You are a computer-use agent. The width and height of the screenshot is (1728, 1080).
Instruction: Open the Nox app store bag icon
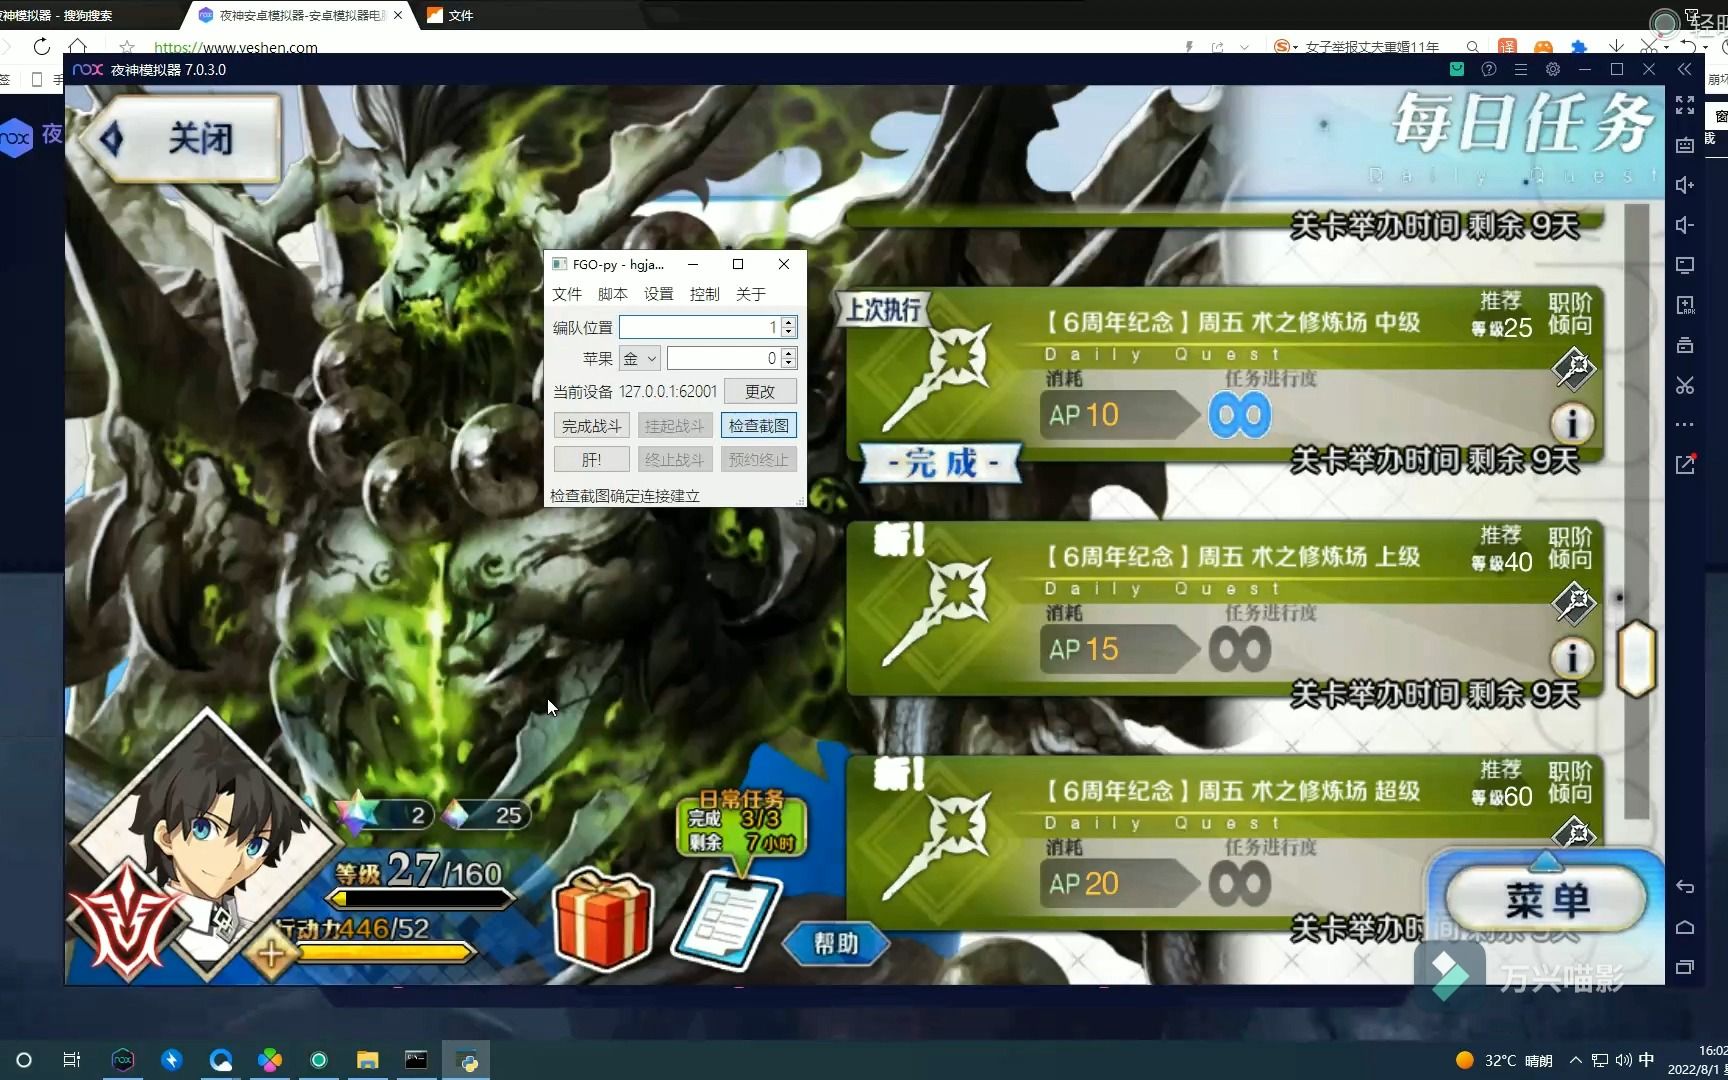pyautogui.click(x=1457, y=69)
